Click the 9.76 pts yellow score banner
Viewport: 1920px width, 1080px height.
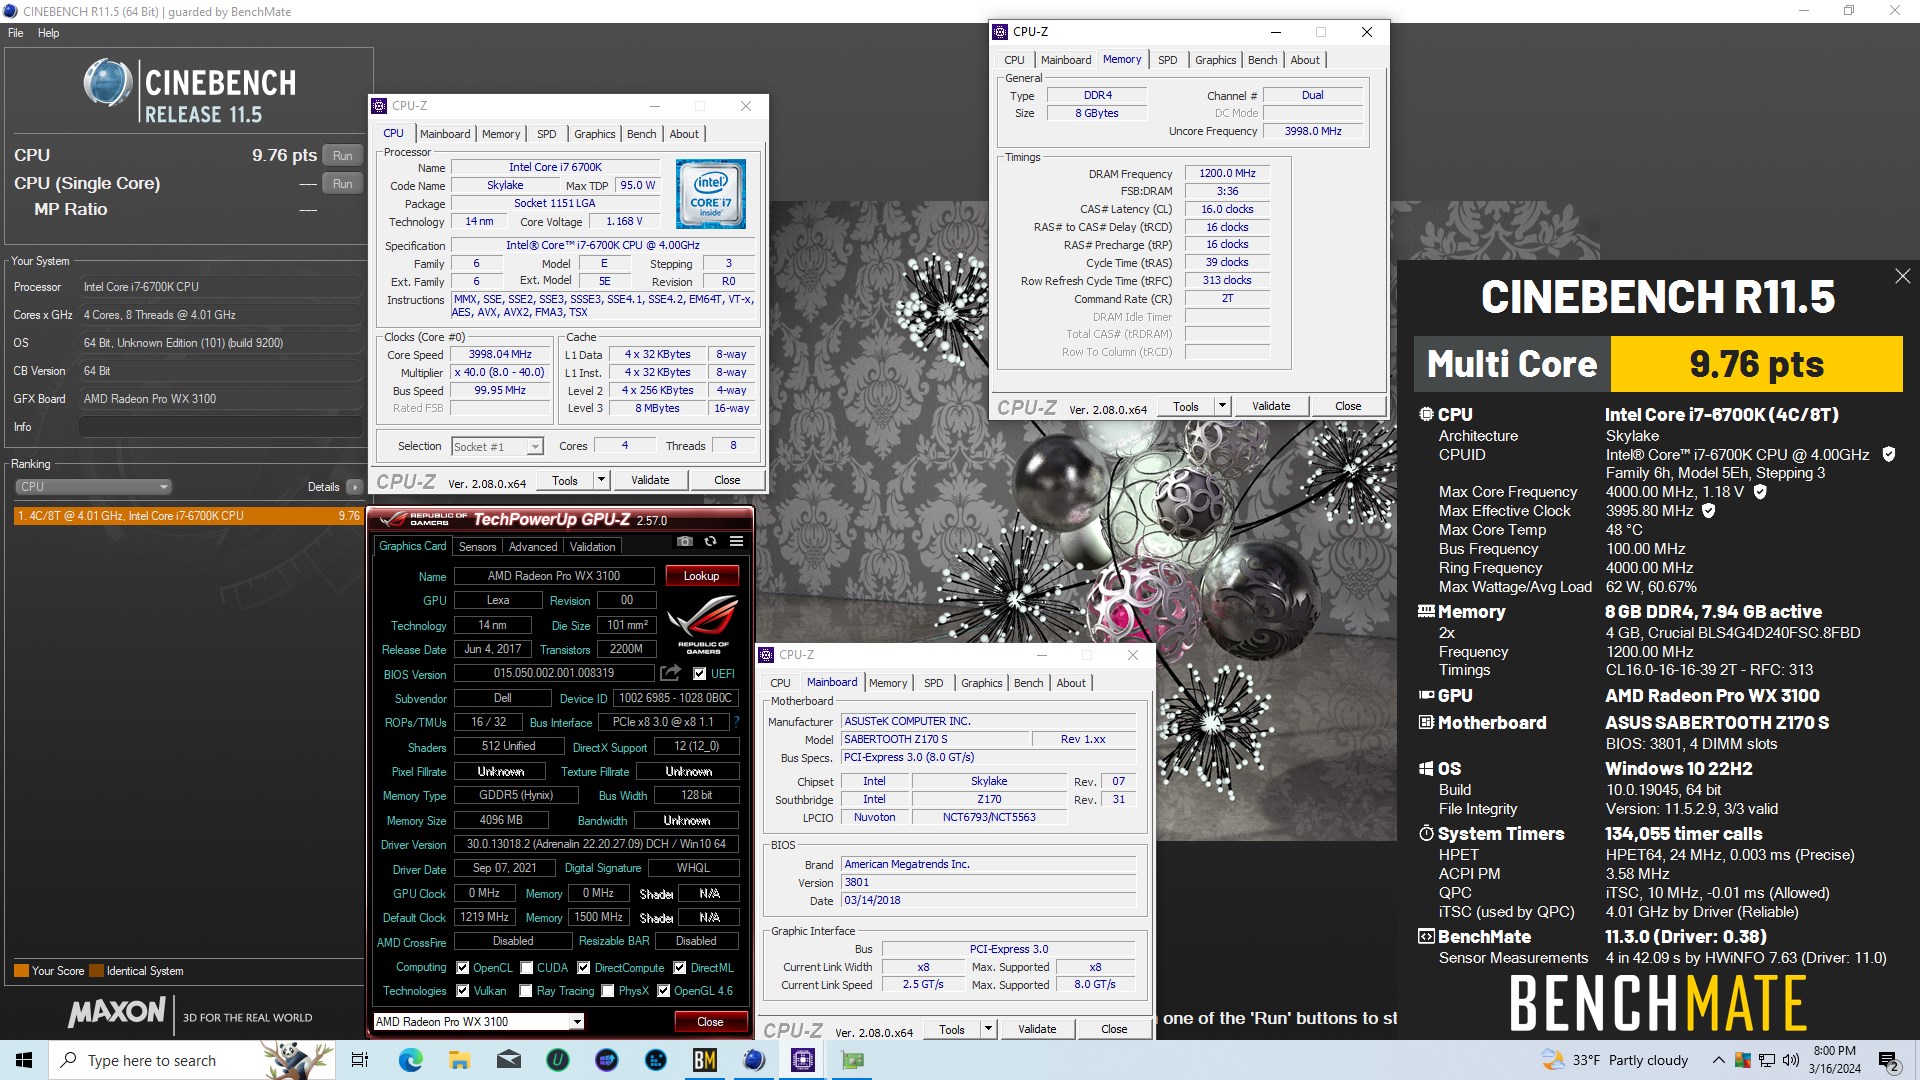(1756, 364)
